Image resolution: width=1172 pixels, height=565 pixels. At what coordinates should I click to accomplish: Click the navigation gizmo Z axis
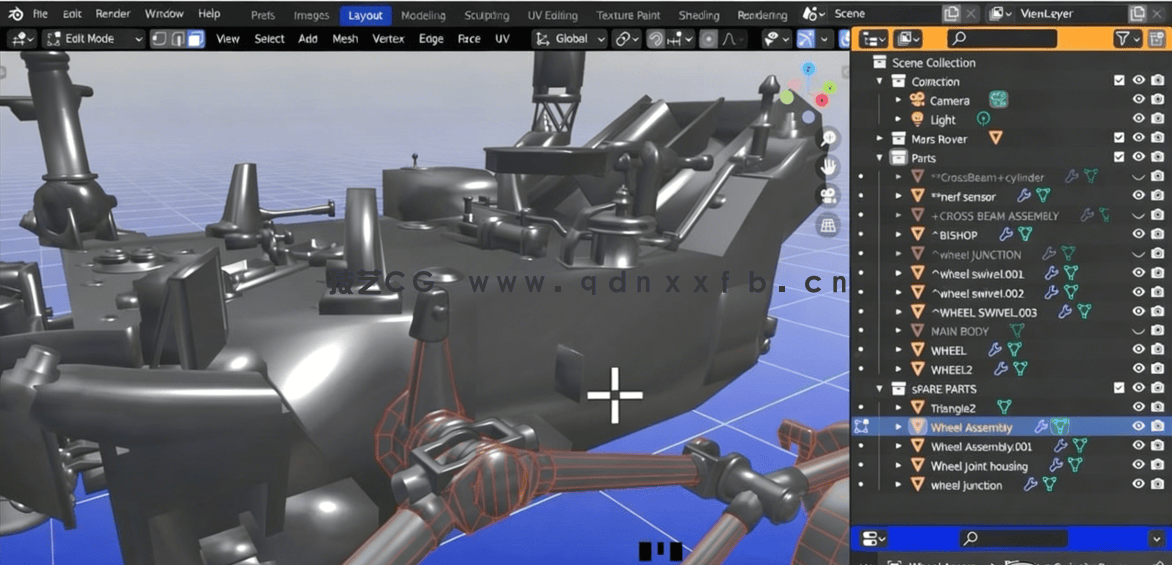click(x=808, y=70)
